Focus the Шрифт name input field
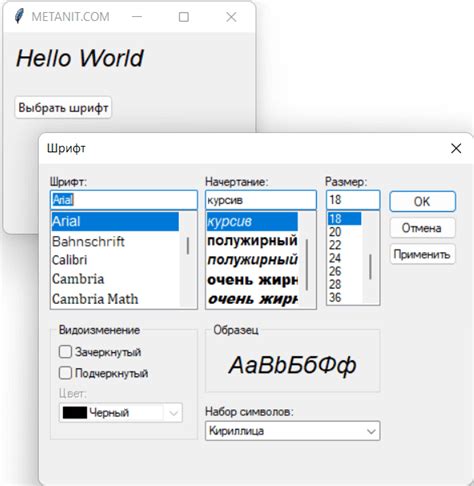 coord(124,200)
